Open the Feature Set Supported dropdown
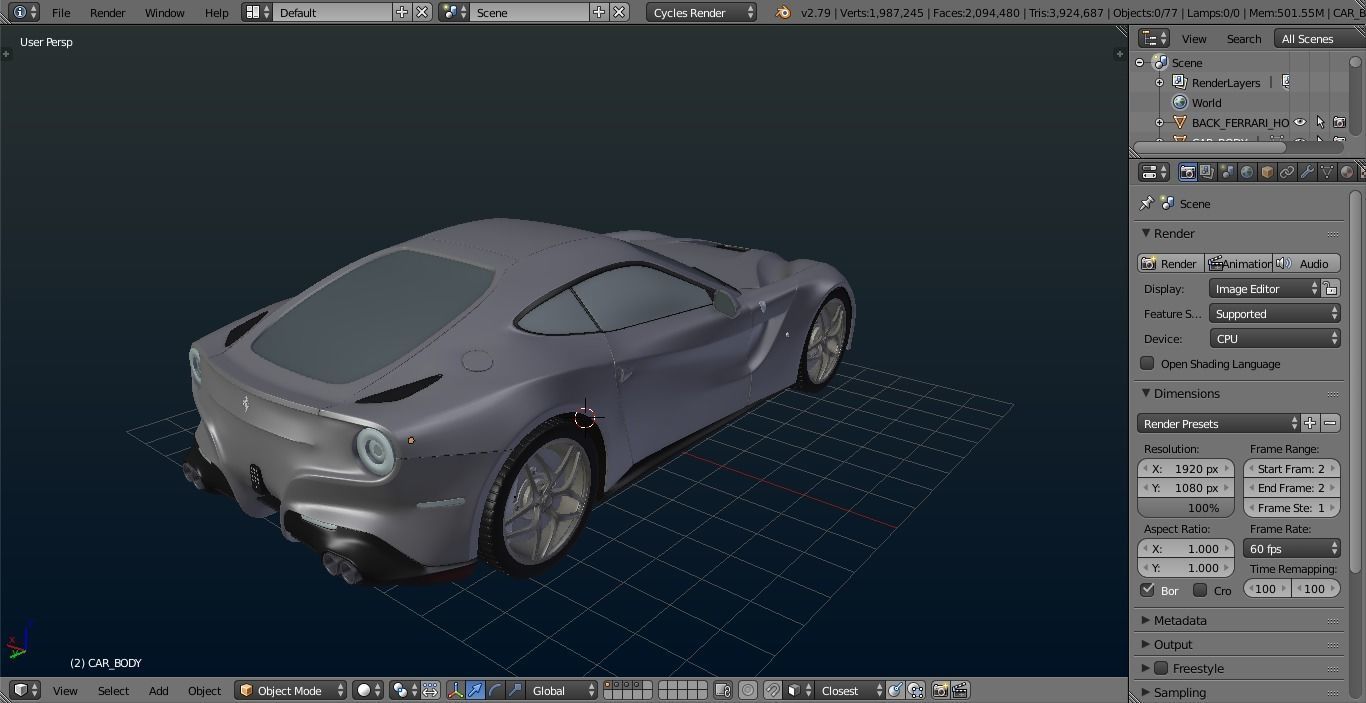This screenshot has height=703, width=1366. click(x=1274, y=313)
